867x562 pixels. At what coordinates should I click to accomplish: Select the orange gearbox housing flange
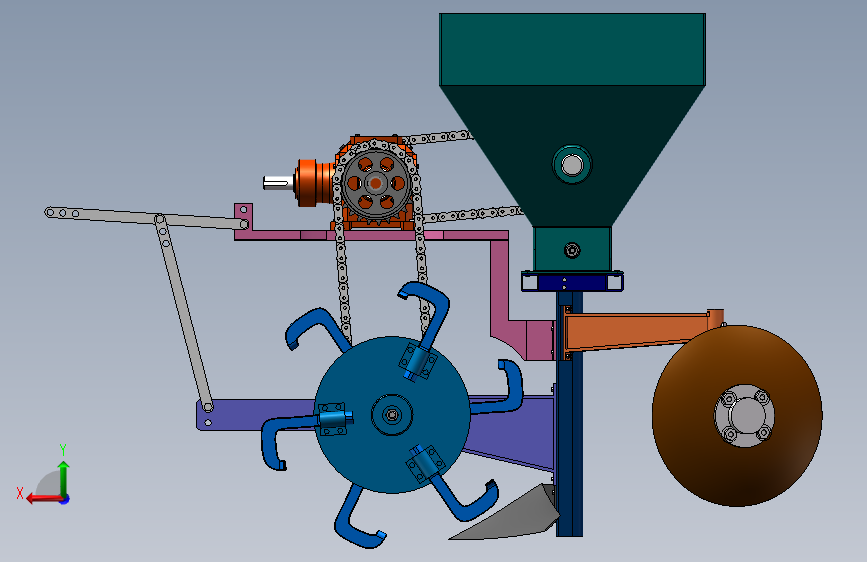(307, 183)
